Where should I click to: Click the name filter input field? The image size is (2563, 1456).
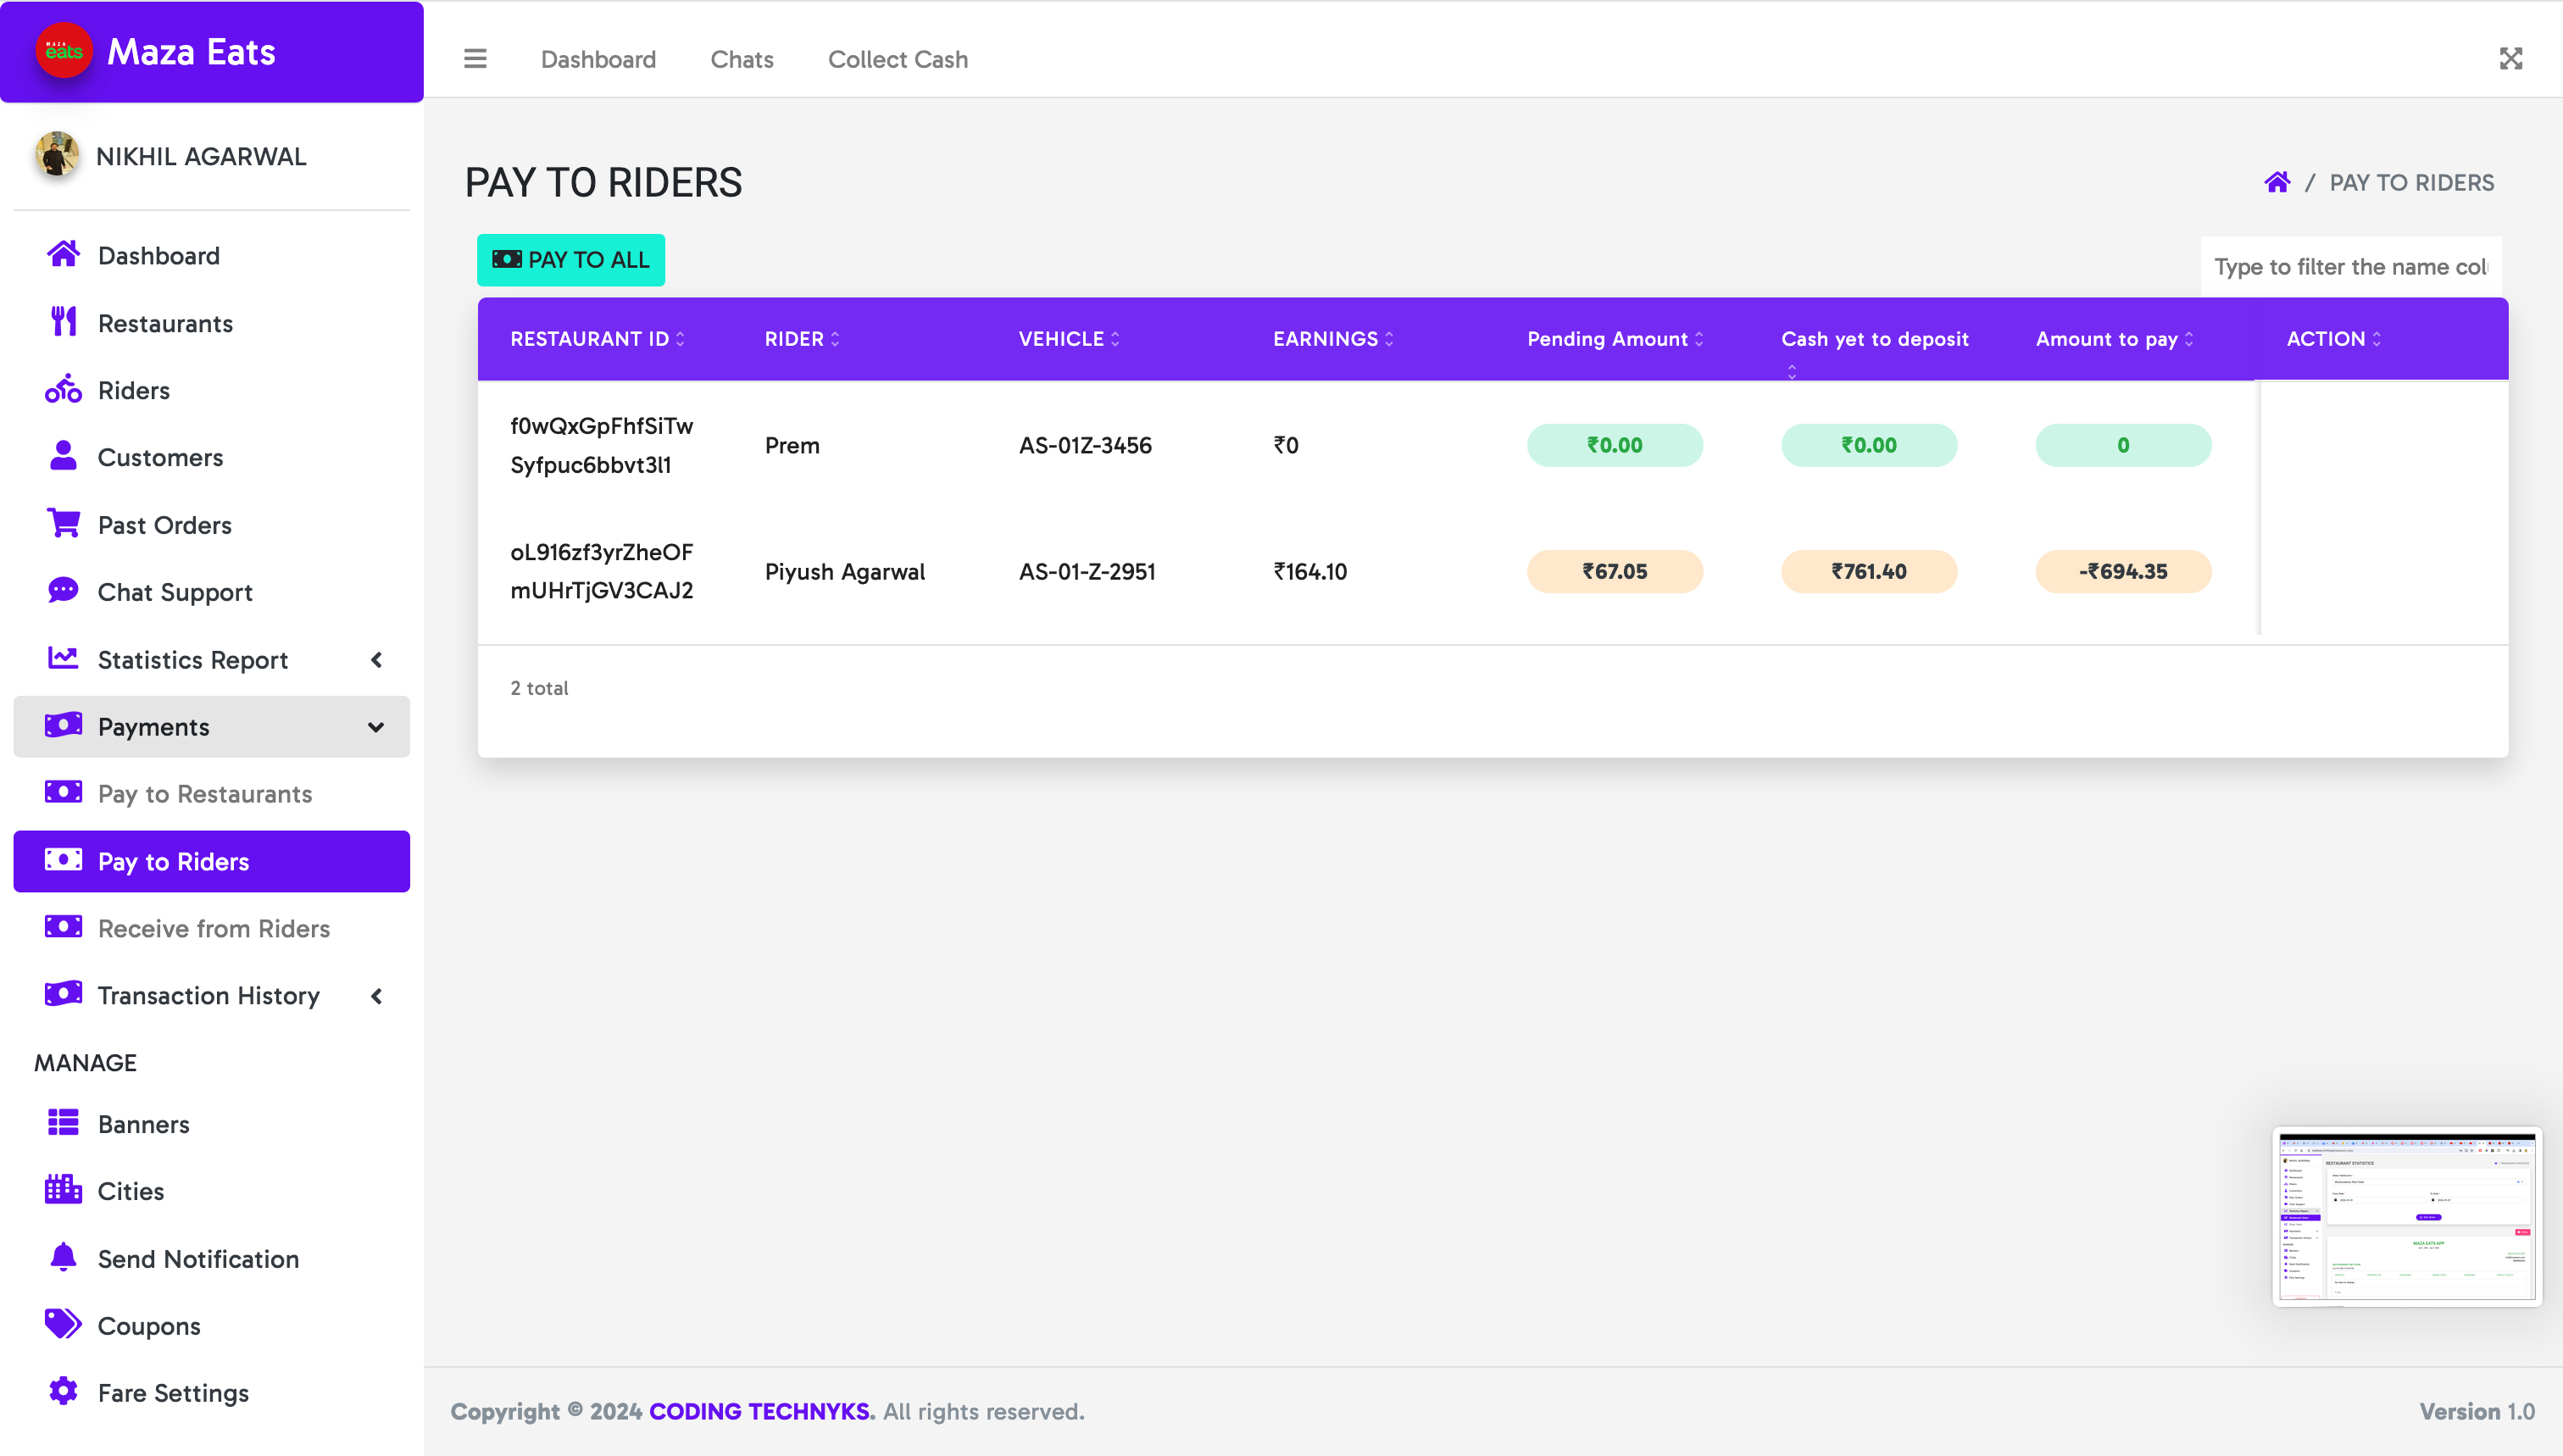[x=2352, y=266]
